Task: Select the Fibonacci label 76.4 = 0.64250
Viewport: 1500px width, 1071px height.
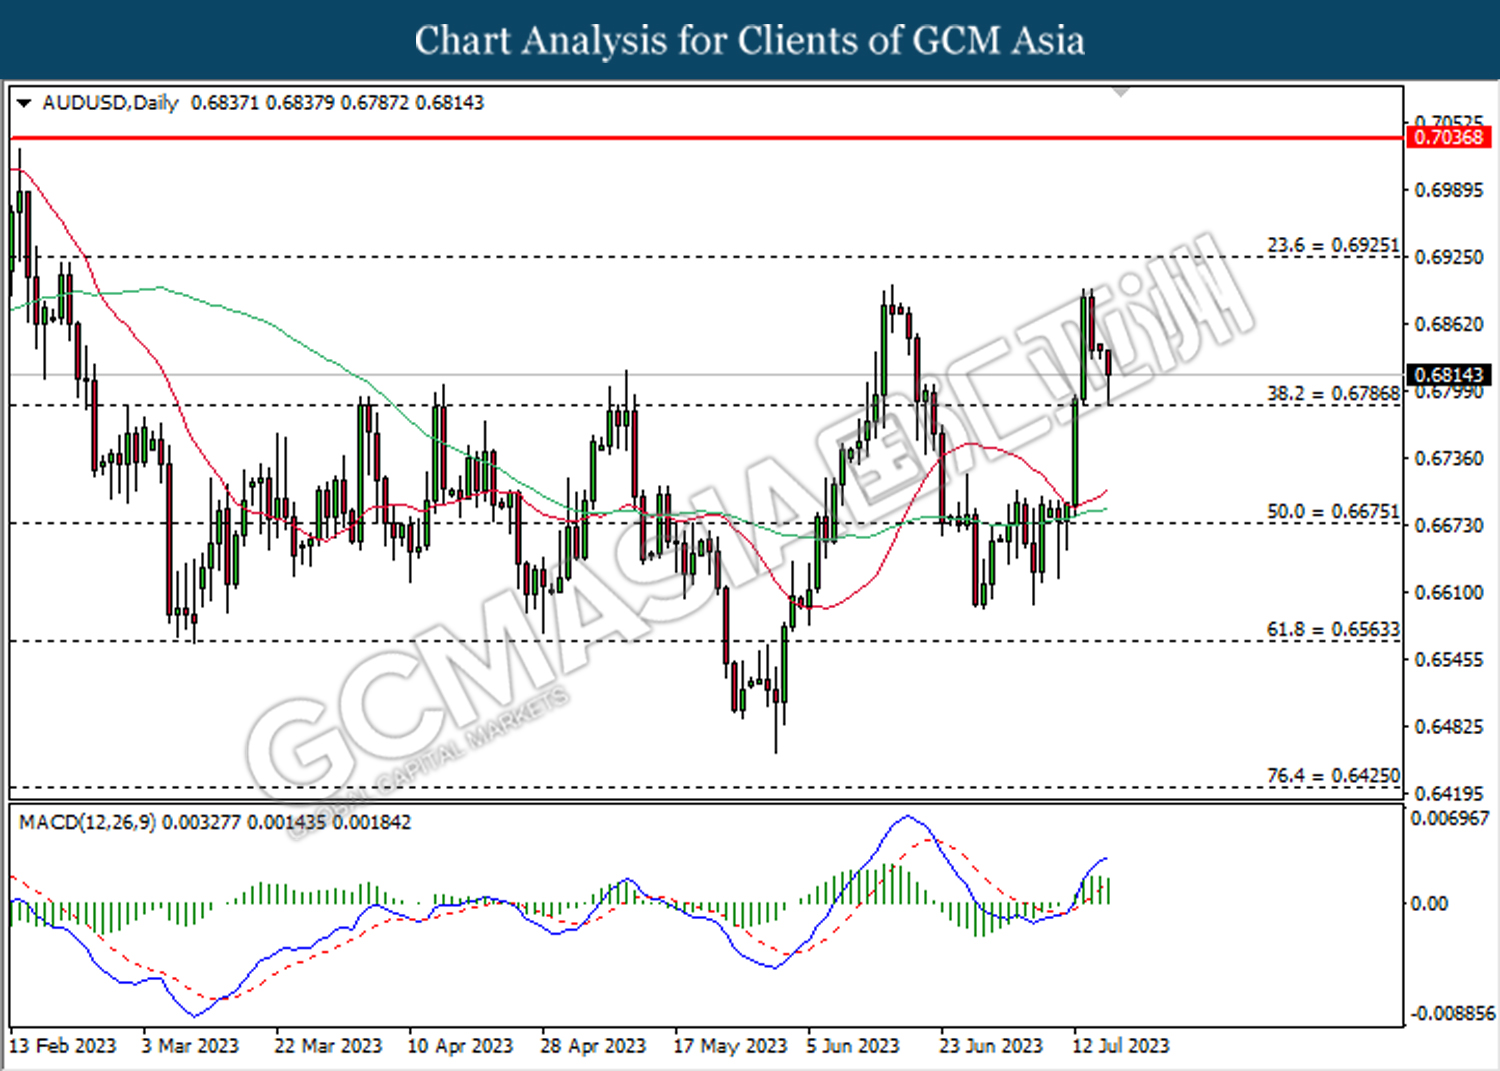Action: pyautogui.click(x=1333, y=776)
